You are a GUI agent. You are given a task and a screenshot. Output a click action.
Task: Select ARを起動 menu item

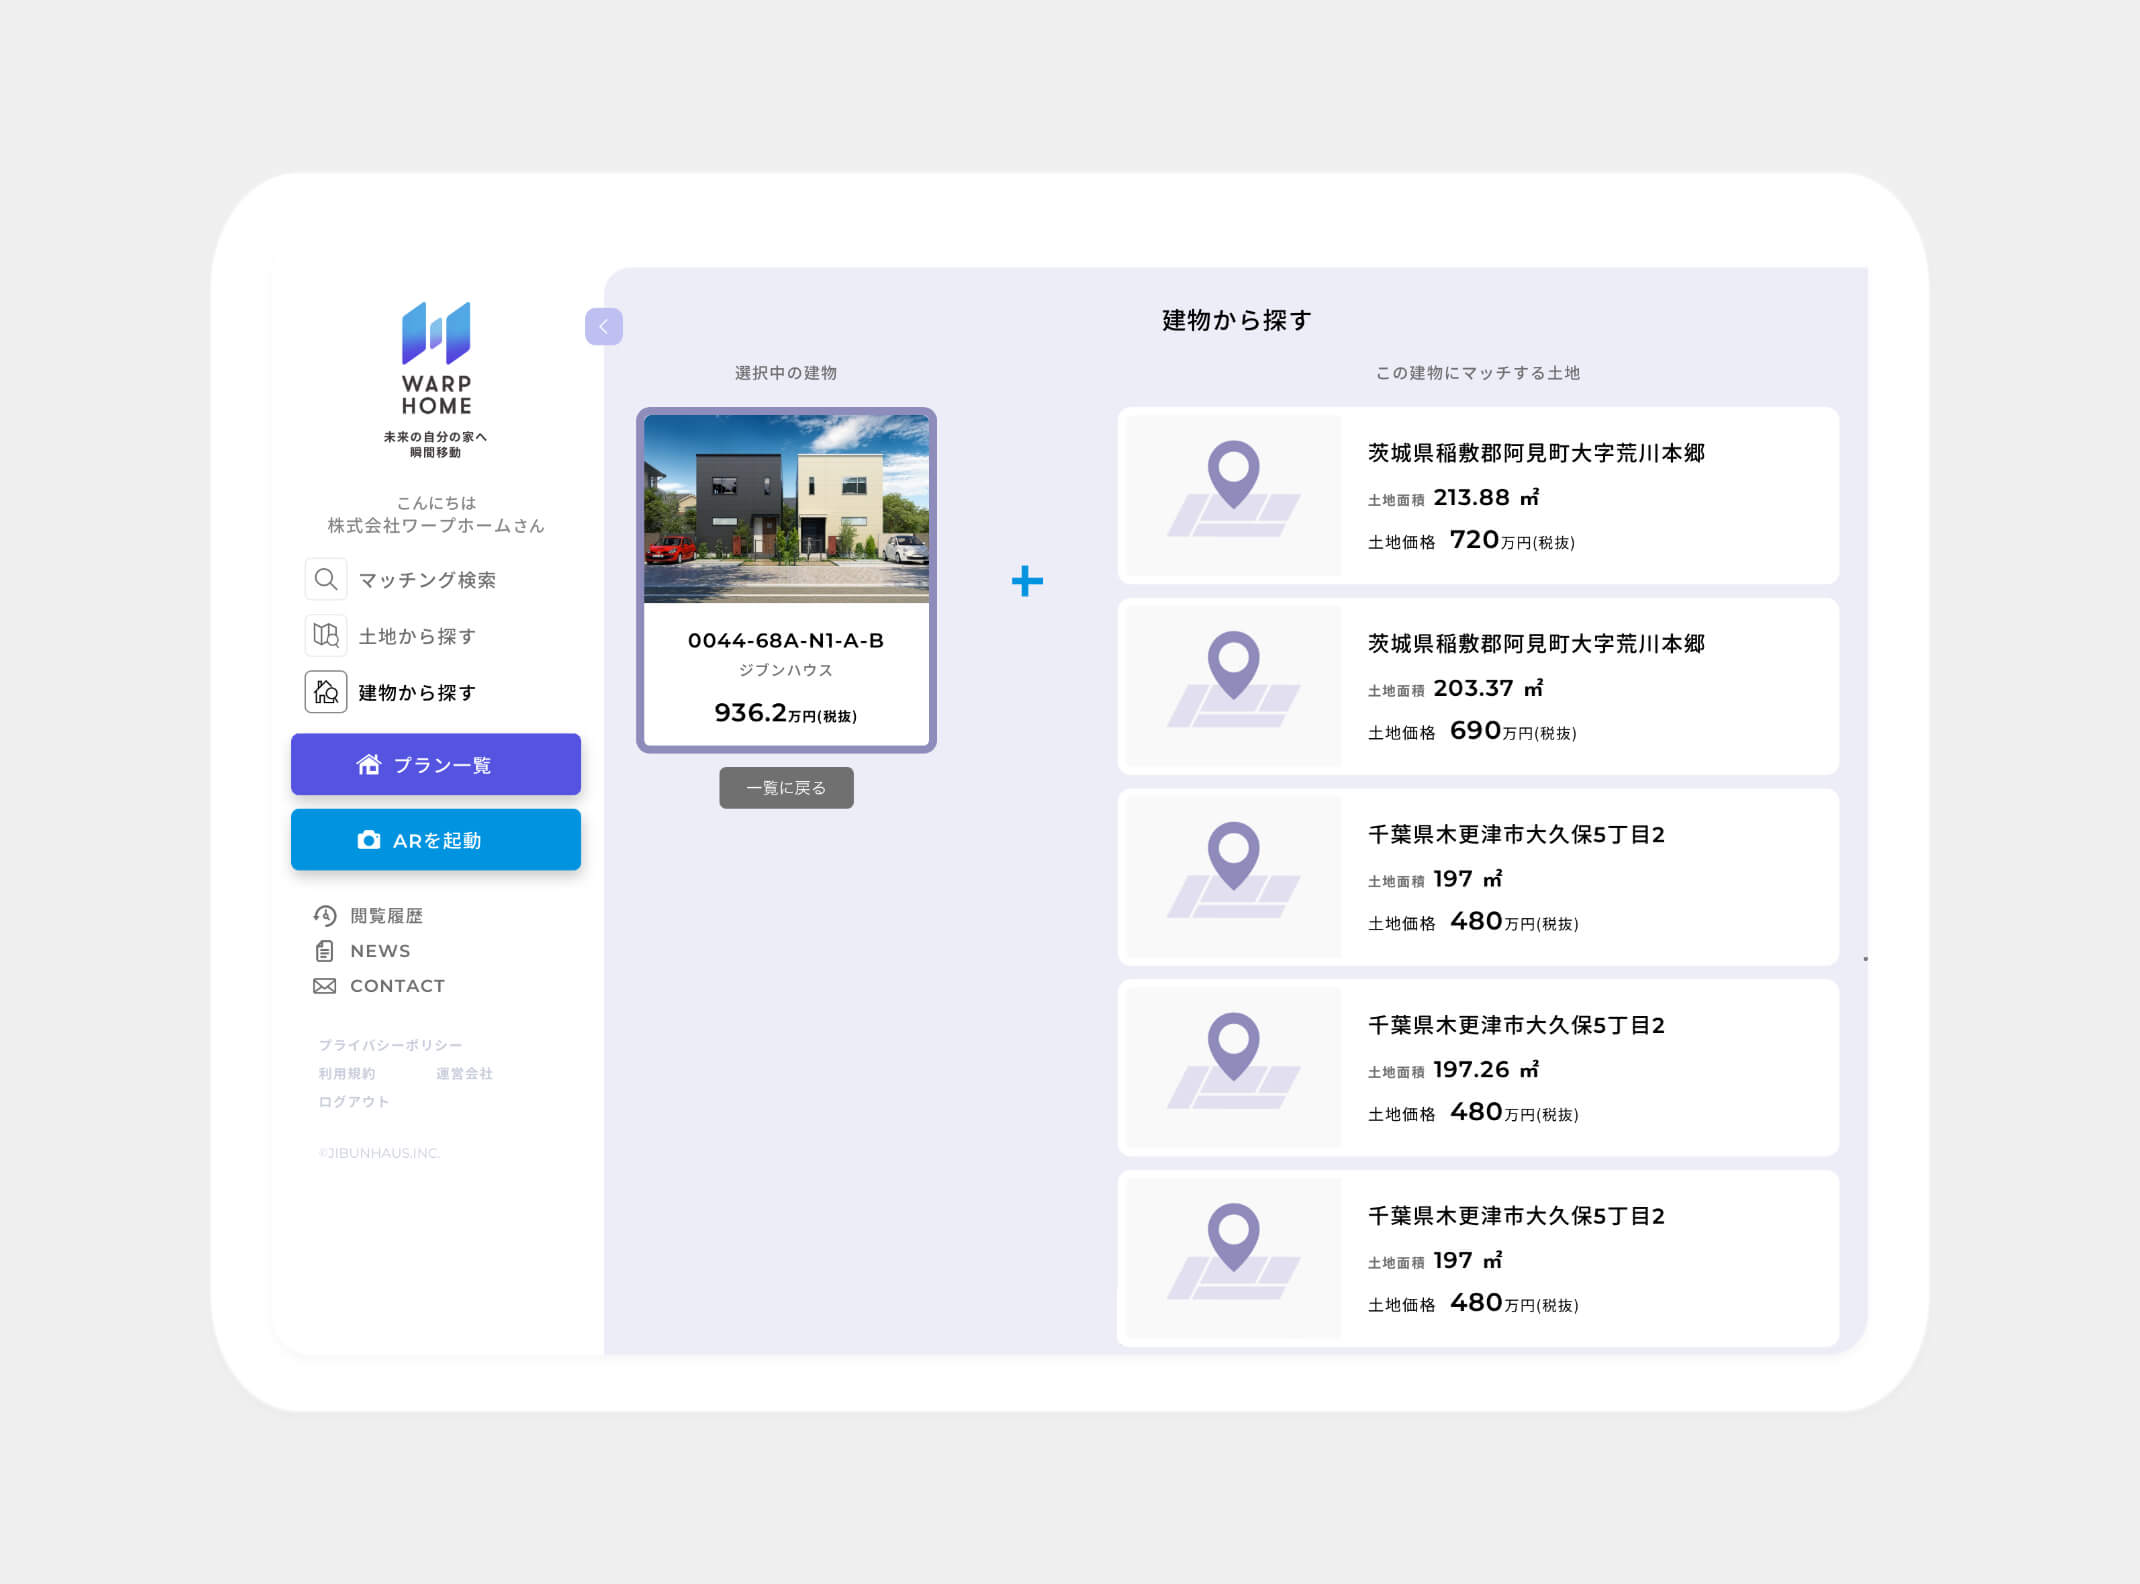point(436,840)
